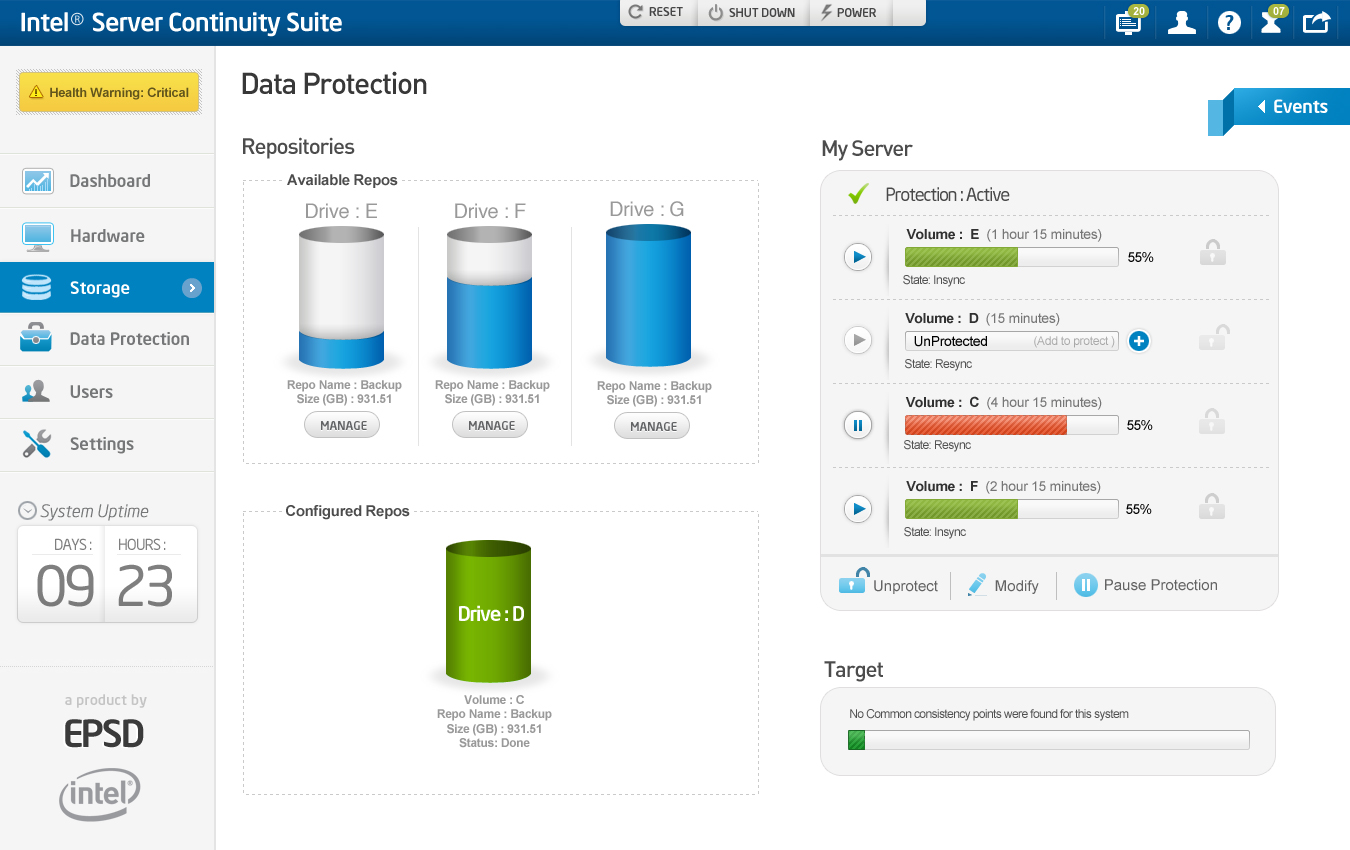The height and width of the screenshot is (850, 1350).
Task: Click the Unprotect padlock icon
Action: coord(852,582)
